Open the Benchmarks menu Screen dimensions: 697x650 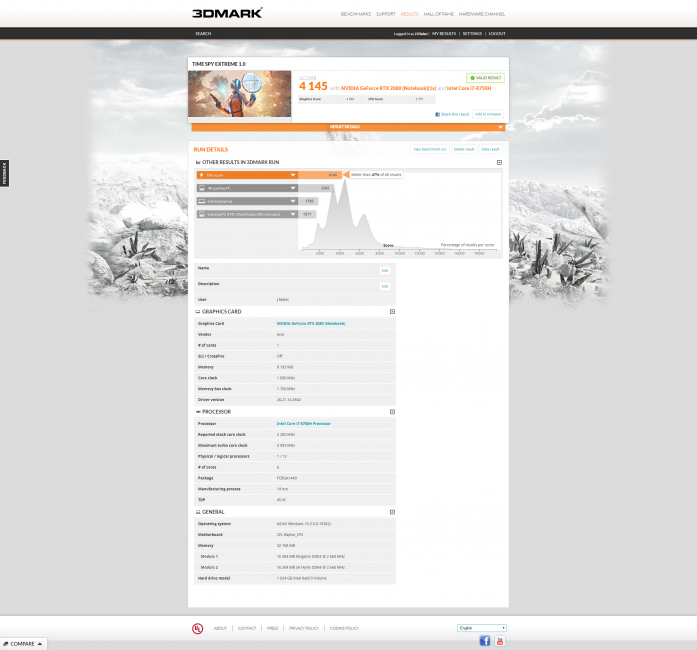[x=356, y=14]
